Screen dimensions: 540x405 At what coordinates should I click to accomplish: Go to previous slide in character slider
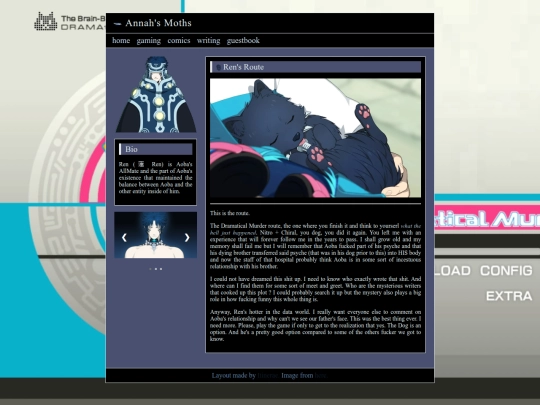[x=124, y=237]
